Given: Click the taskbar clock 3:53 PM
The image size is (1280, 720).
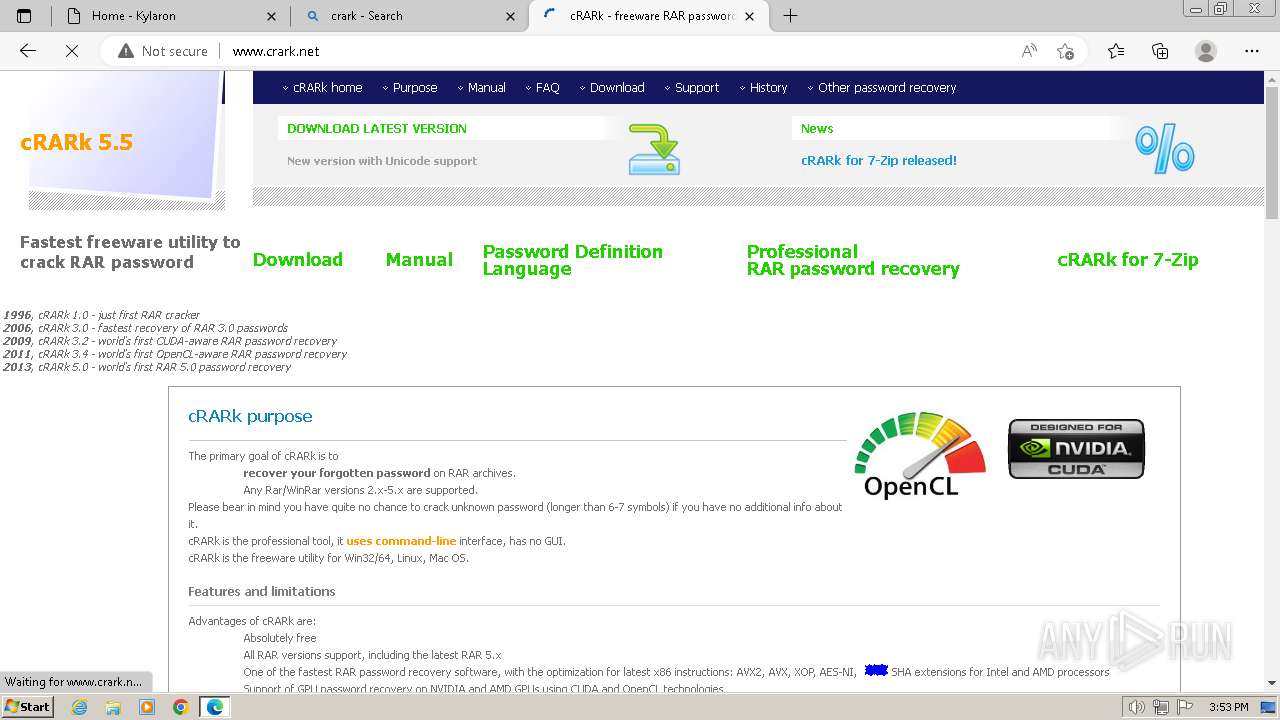Looking at the screenshot, I should (1228, 707).
